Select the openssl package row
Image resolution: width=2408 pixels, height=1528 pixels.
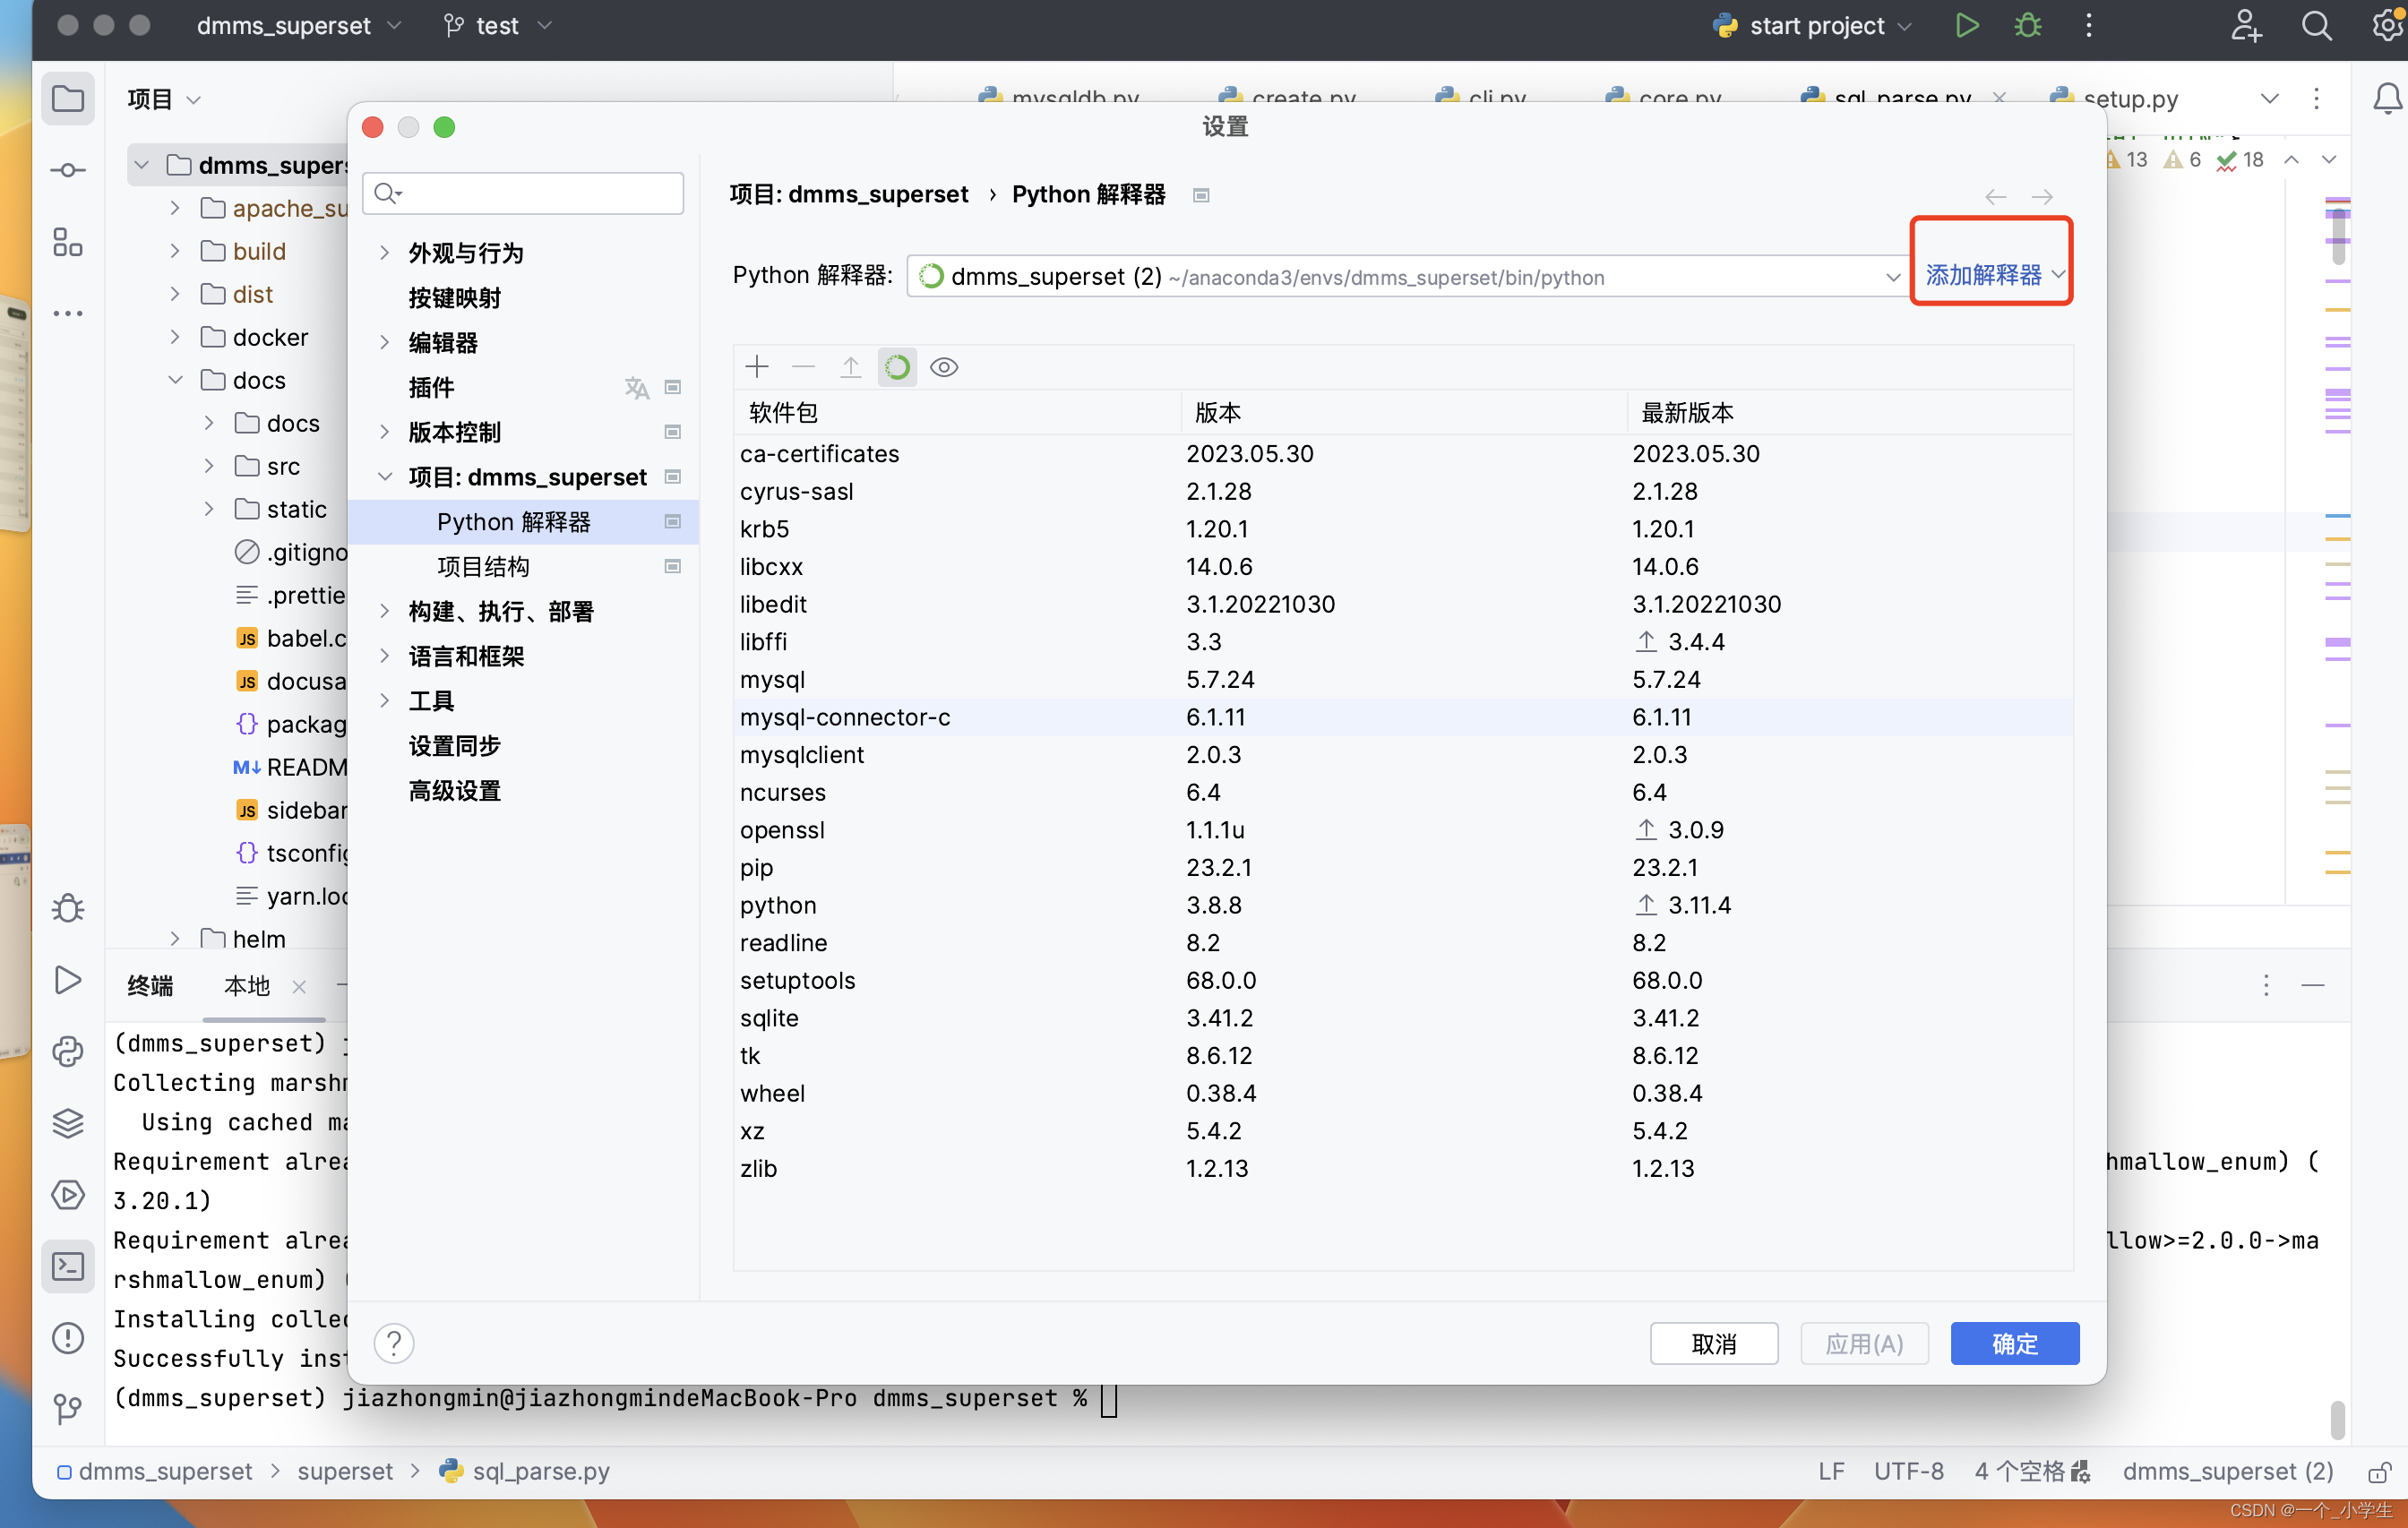click(1403, 830)
